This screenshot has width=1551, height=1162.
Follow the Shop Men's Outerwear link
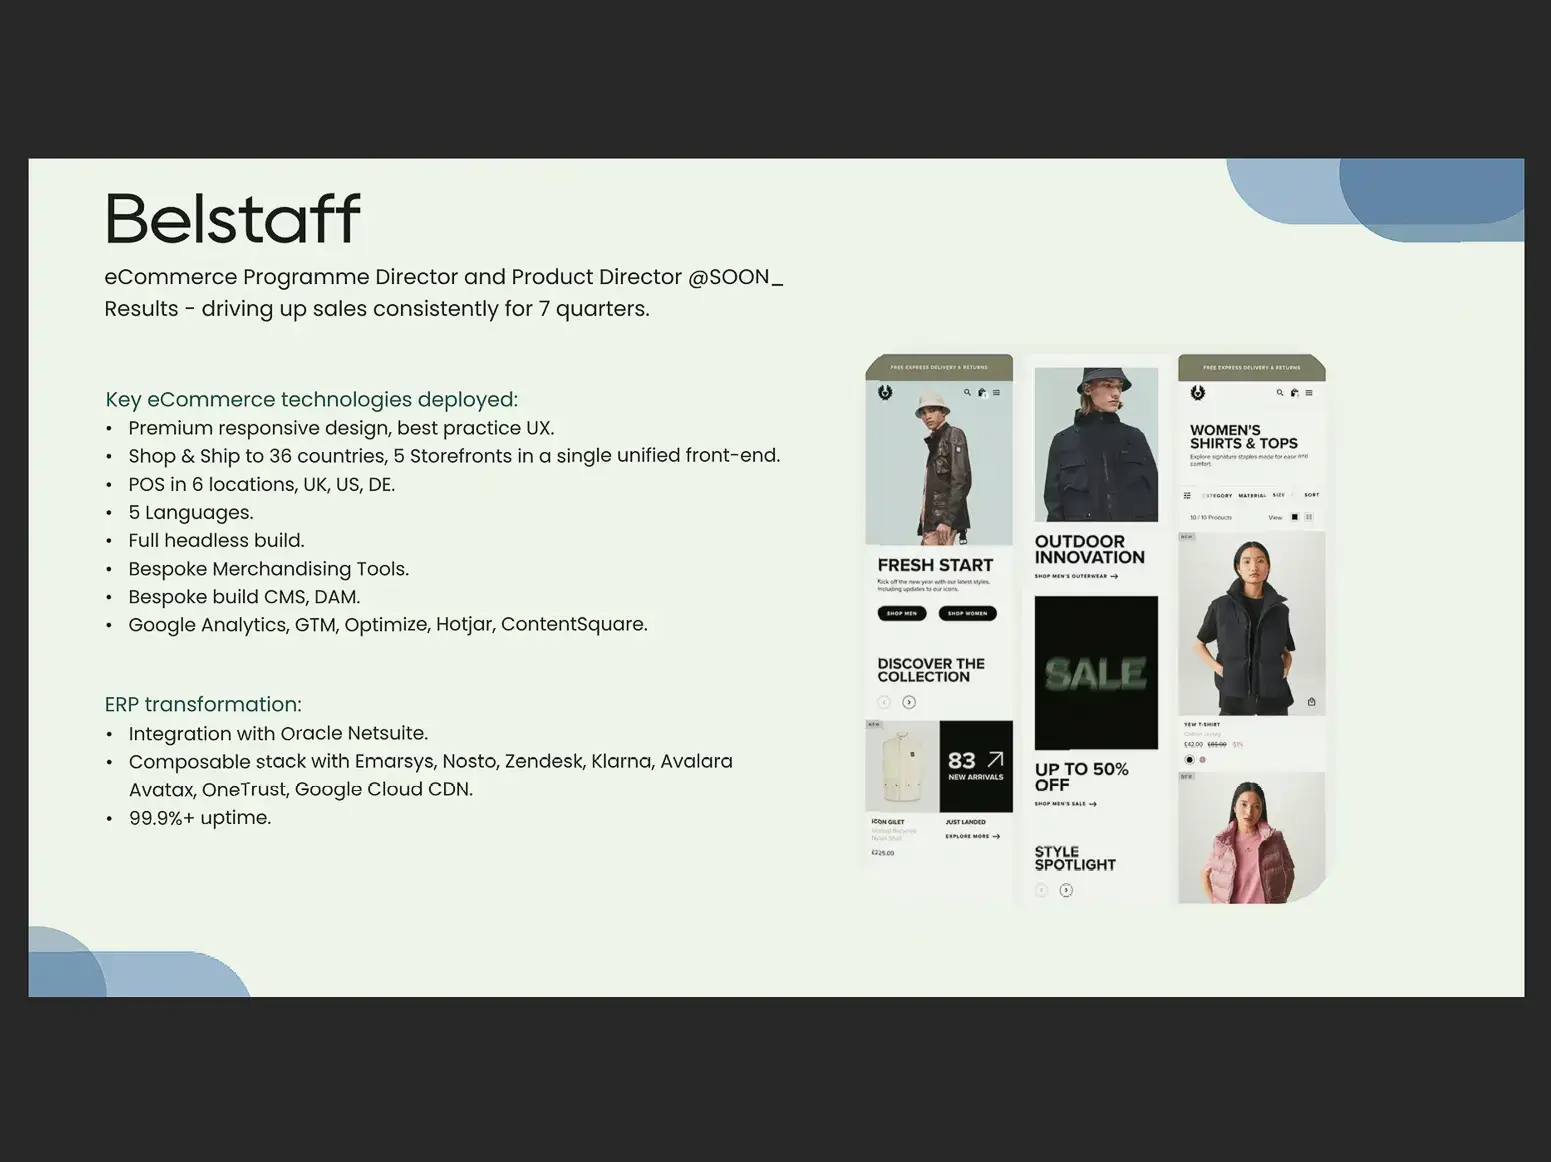[x=1076, y=576]
